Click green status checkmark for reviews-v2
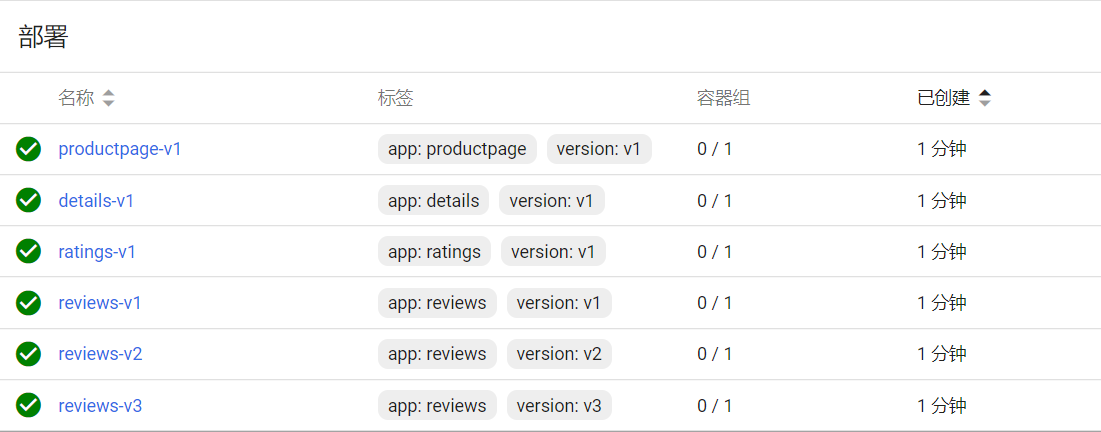The height and width of the screenshot is (432, 1101). click(28, 353)
